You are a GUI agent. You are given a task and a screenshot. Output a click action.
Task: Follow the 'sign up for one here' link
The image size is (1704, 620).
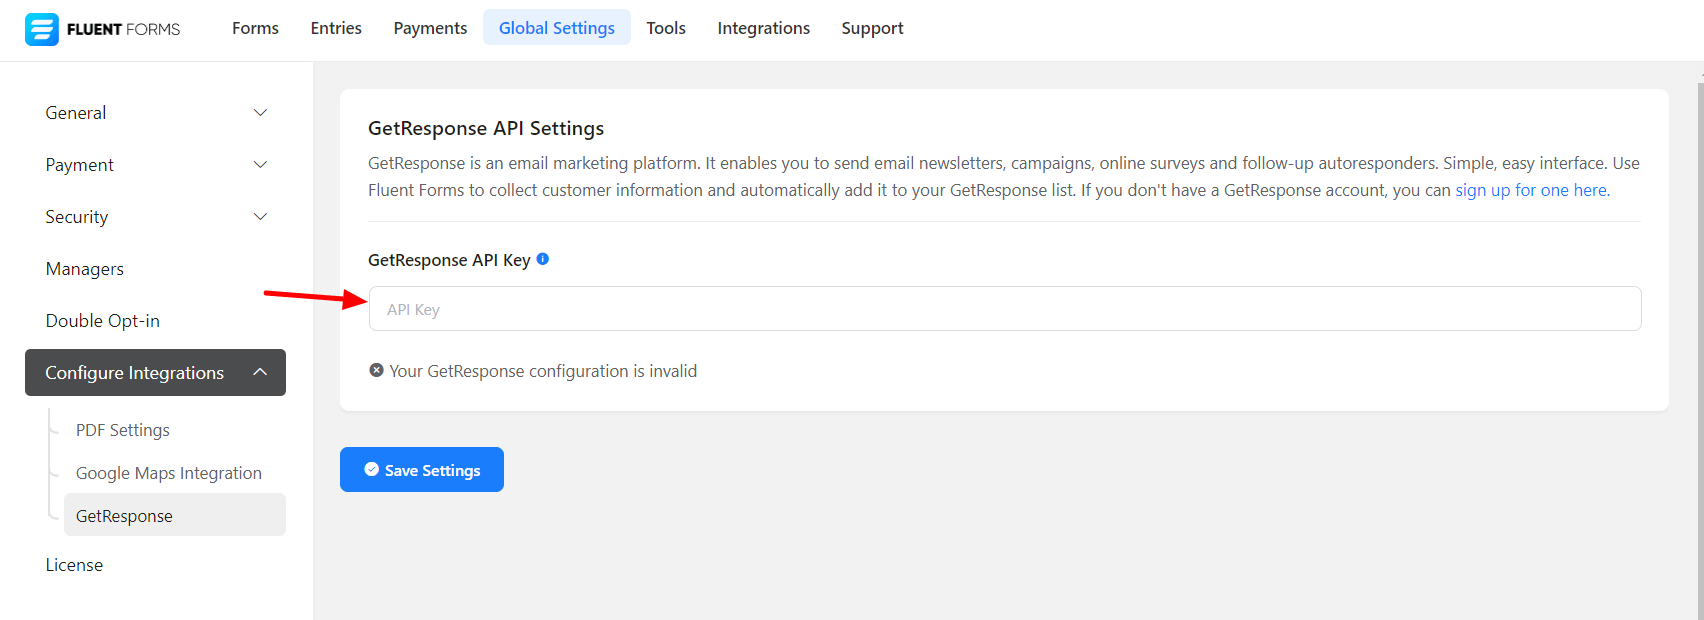(x=1531, y=190)
